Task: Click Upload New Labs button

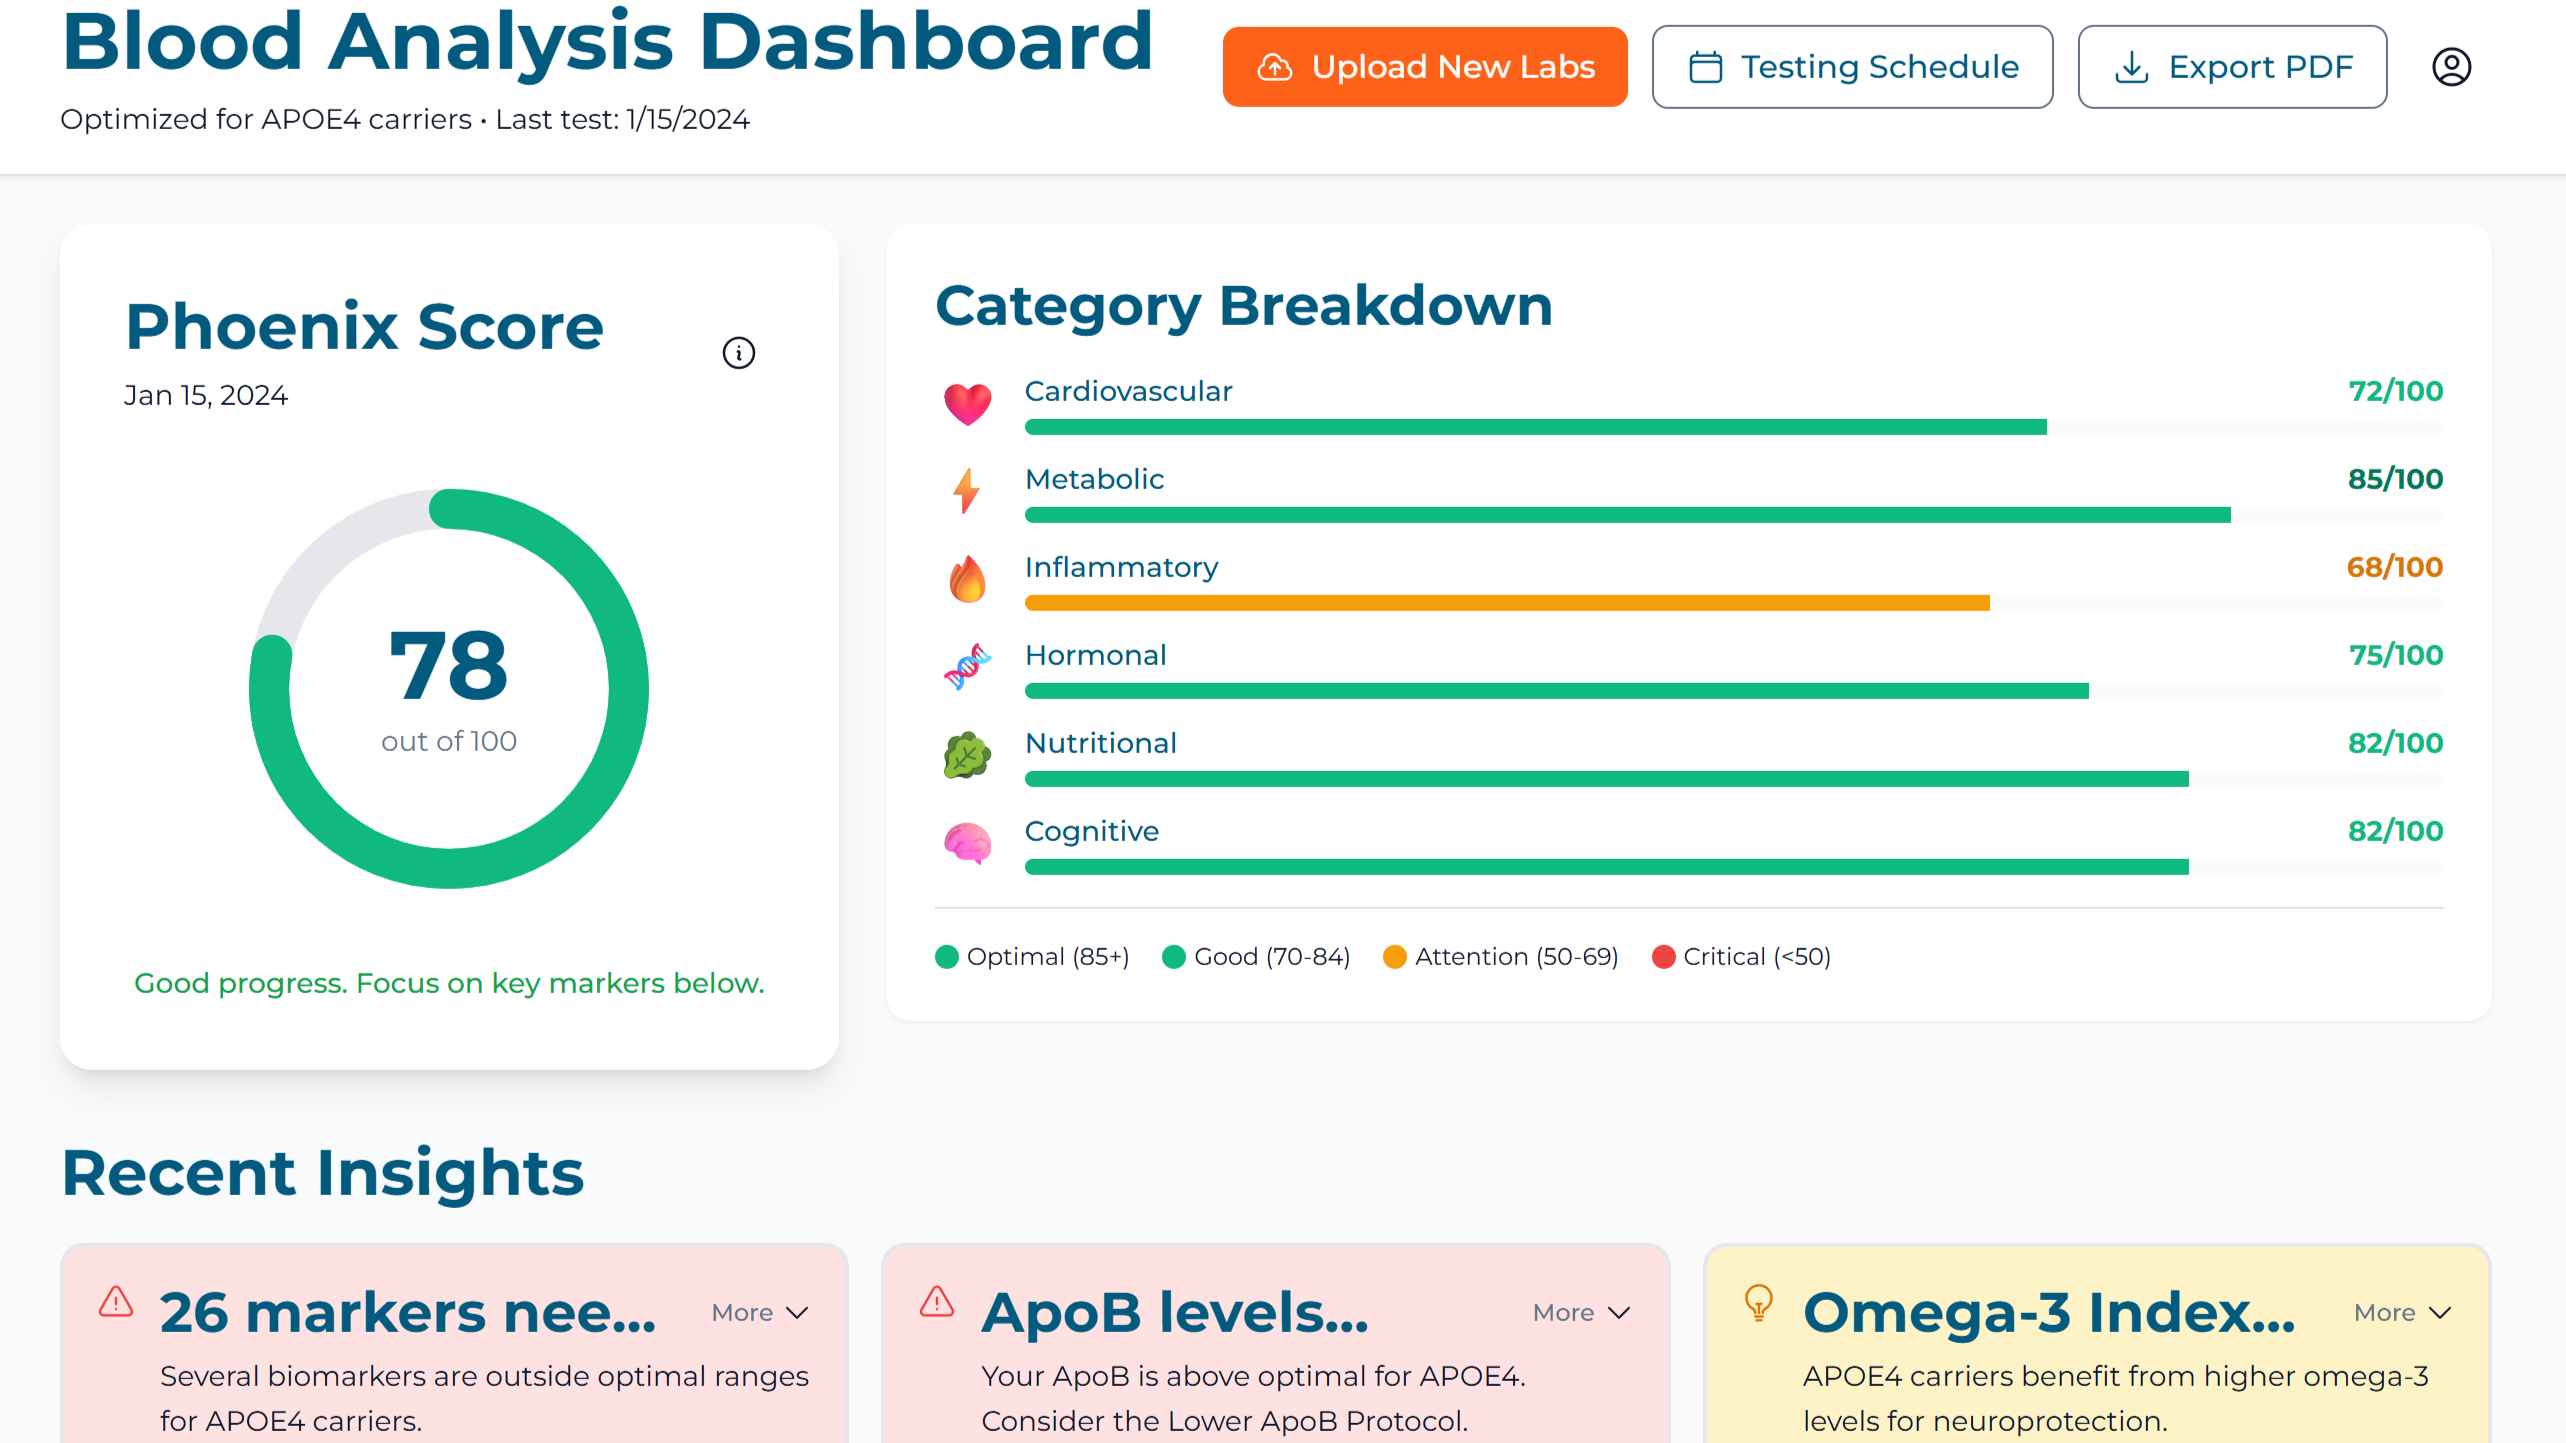Action: coord(1424,67)
